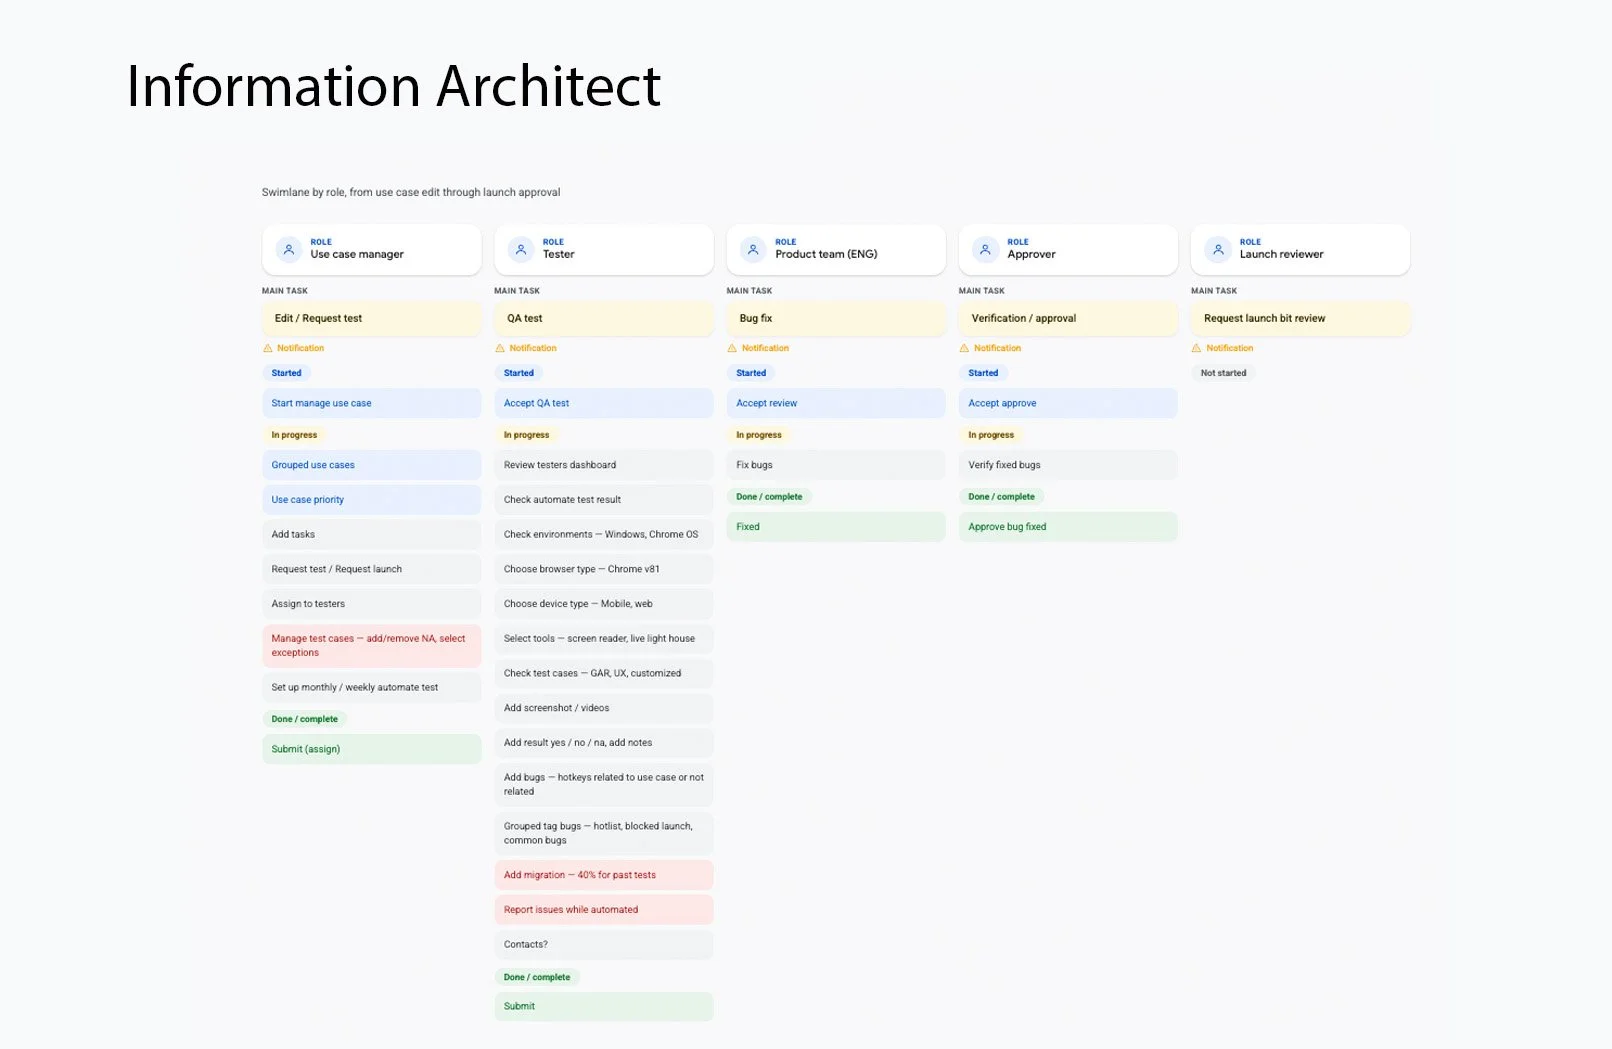Click Add result yes / no / na step

tap(604, 743)
